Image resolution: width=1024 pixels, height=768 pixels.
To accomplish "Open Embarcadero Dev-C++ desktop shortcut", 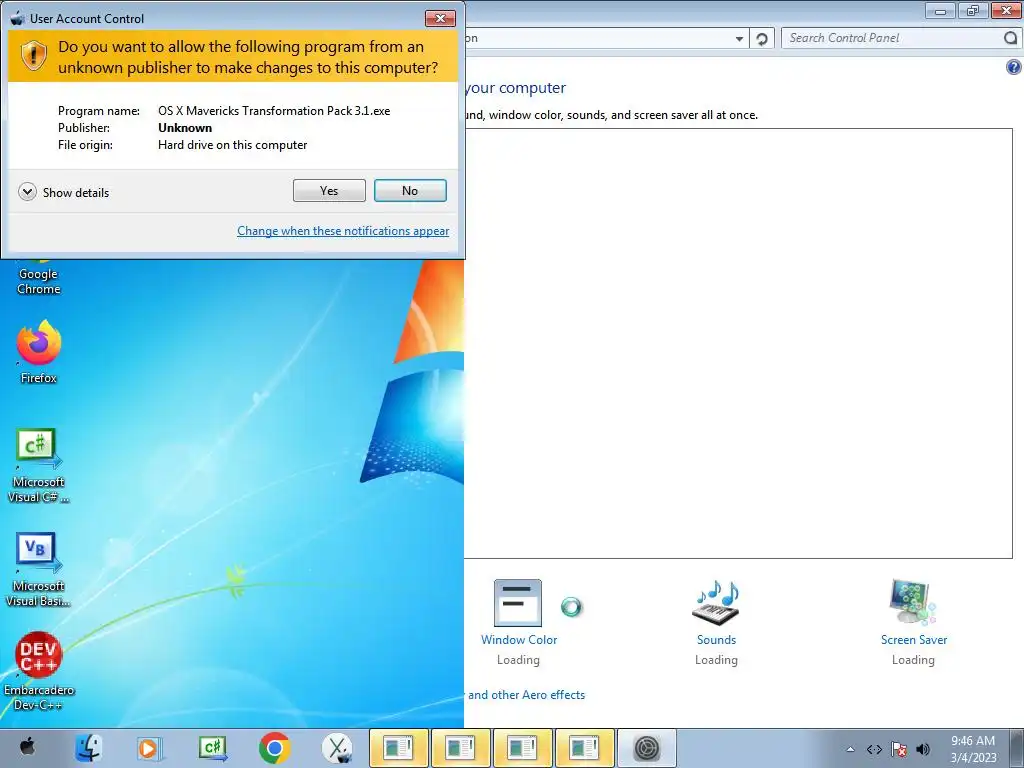I will tap(39, 671).
